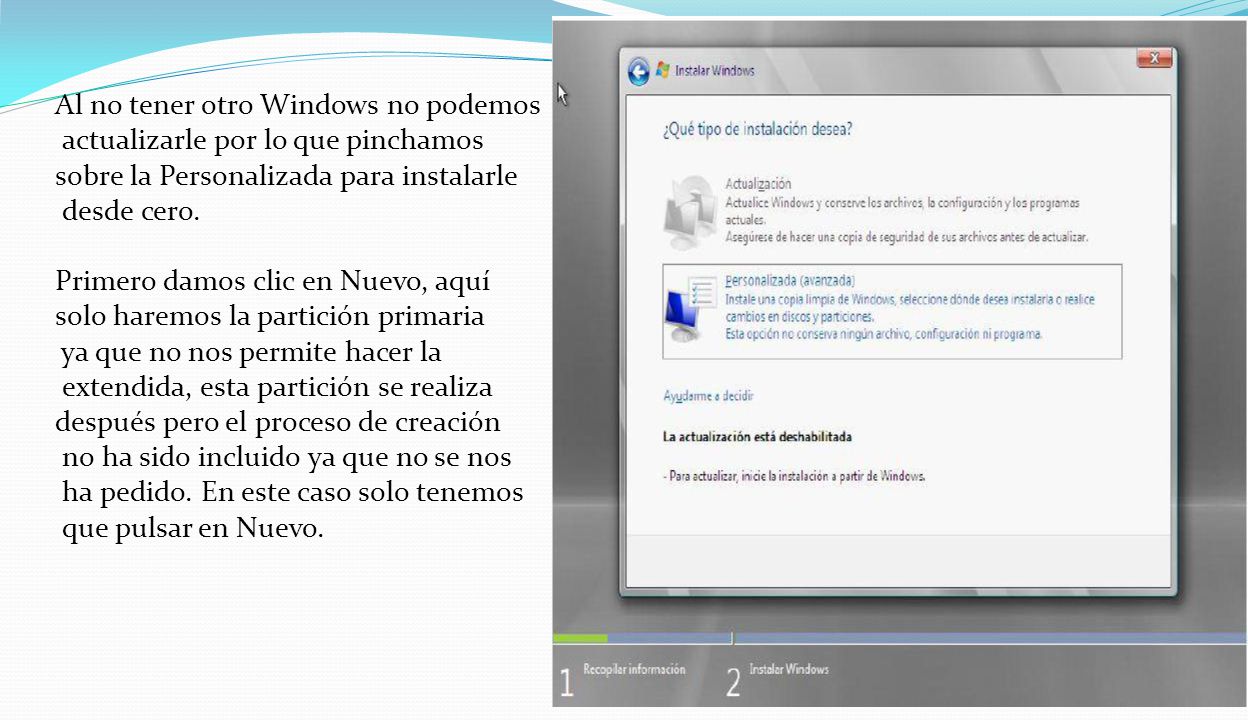Close the Instalar Windows dialog
The height and width of the screenshot is (720, 1248).
(x=1154, y=59)
